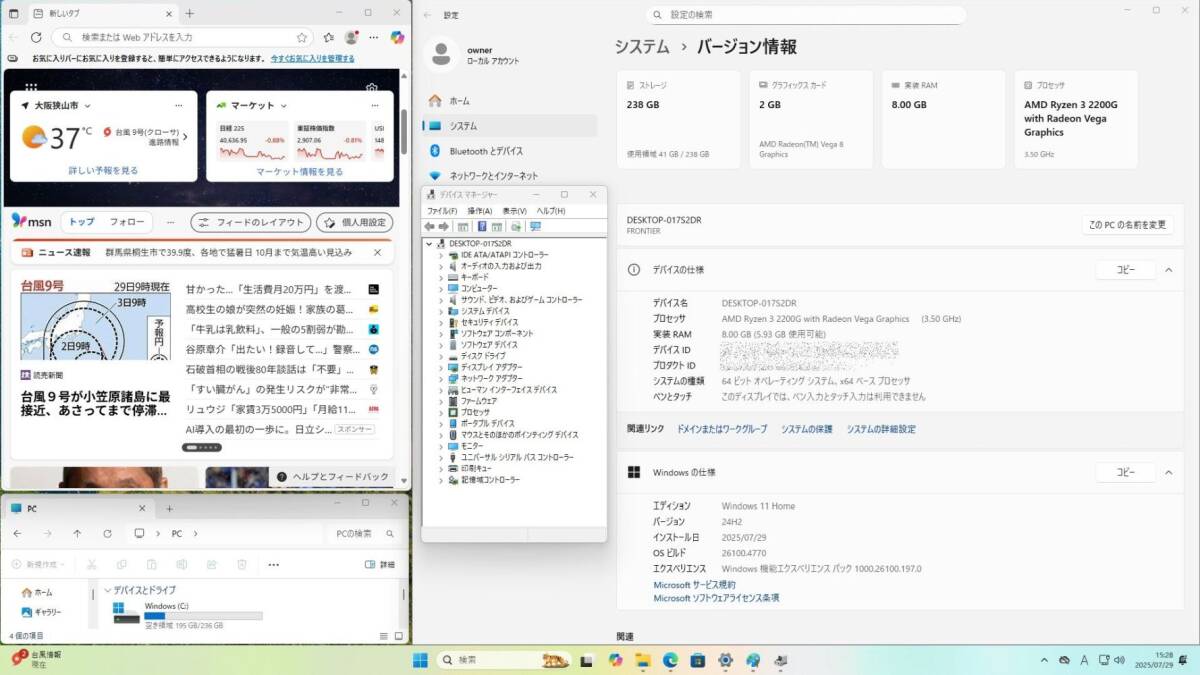Image resolution: width=1200 pixels, height=675 pixels.
Task: Go back in File Explorer
Action: pyautogui.click(x=17, y=533)
